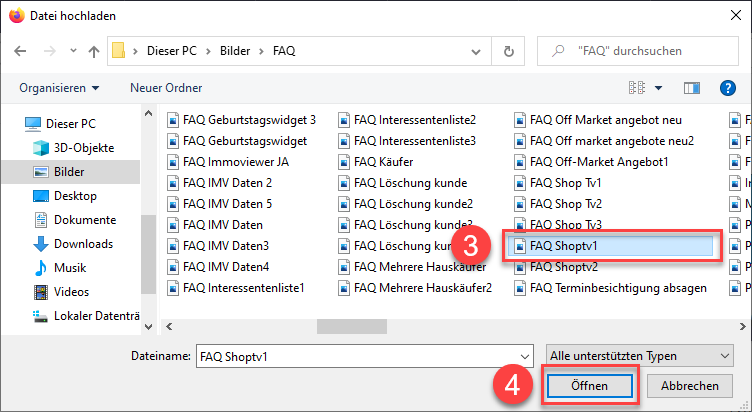Click the Neuer Ordner toolbar button
Image resolution: width=752 pixels, height=412 pixels.
166,88
